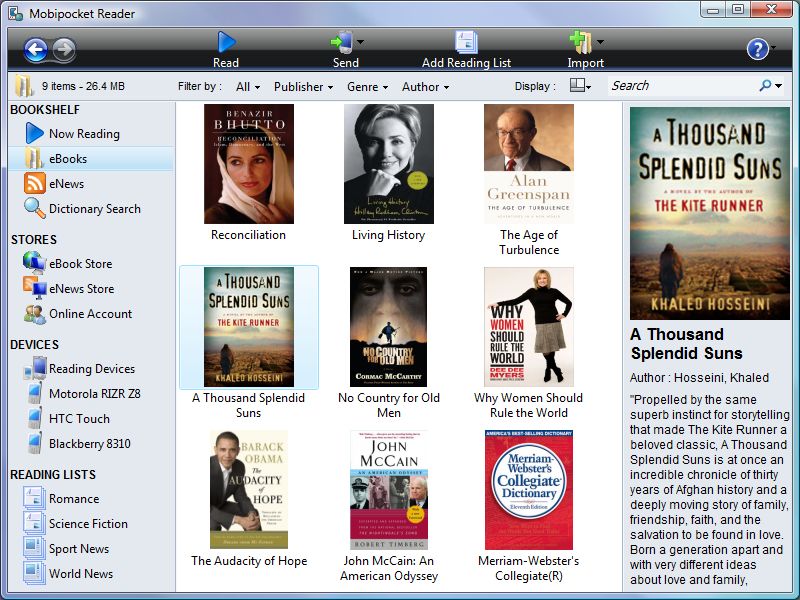Click the Science Fiction reading list icon
Screen dimensions: 800x600
(34, 523)
